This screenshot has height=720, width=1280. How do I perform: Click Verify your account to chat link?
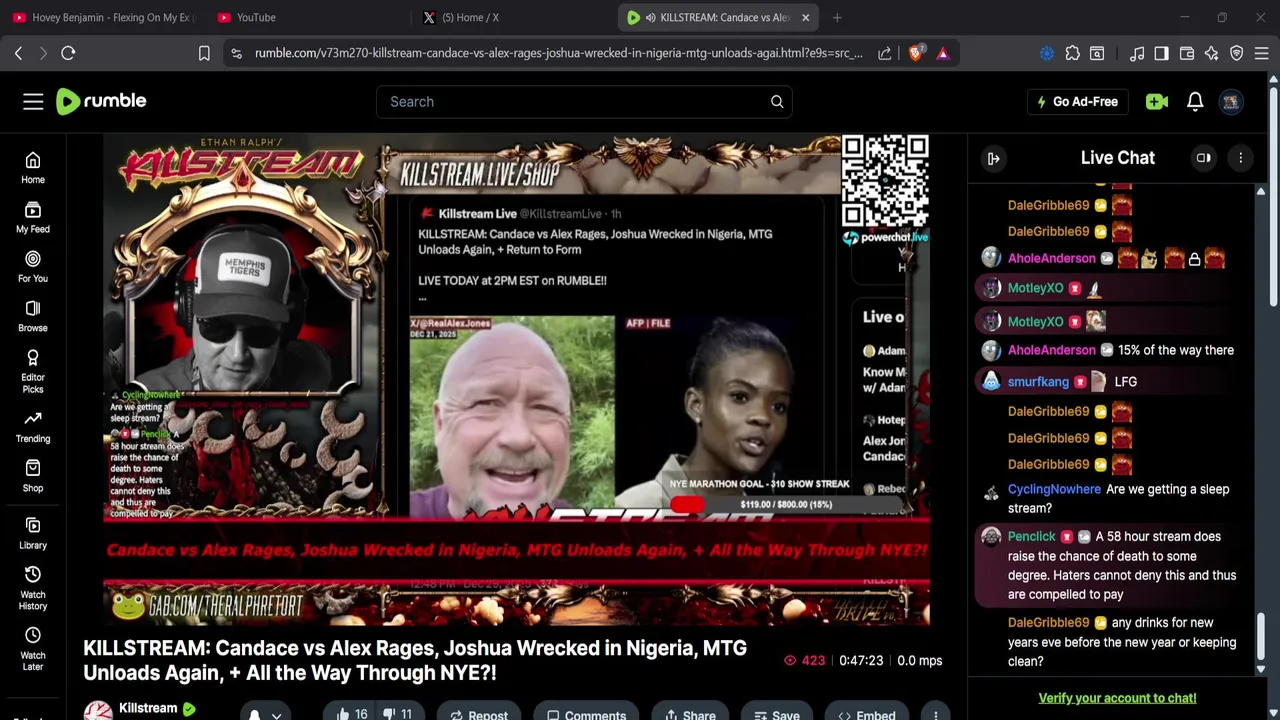pos(1117,698)
